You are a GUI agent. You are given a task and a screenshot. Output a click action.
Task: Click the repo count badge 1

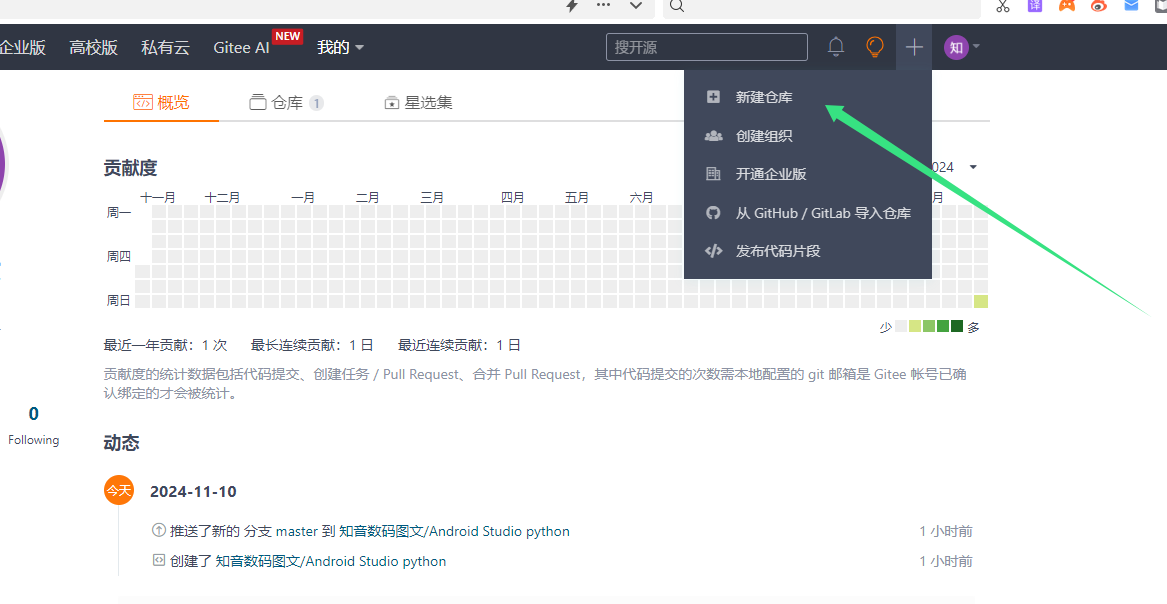316,103
